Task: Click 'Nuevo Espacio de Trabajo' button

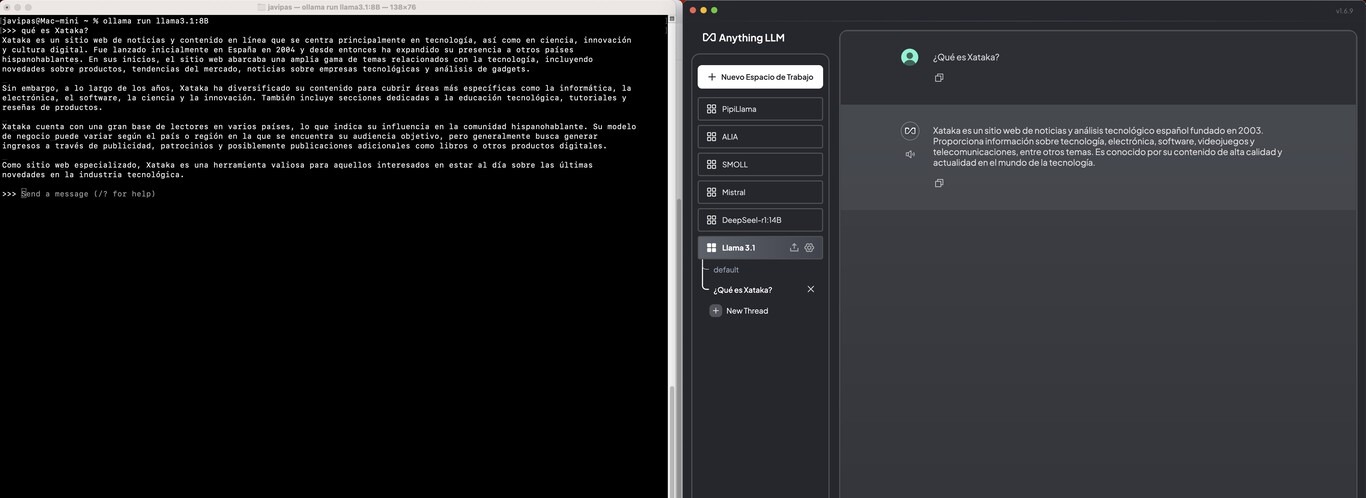Action: [x=760, y=77]
